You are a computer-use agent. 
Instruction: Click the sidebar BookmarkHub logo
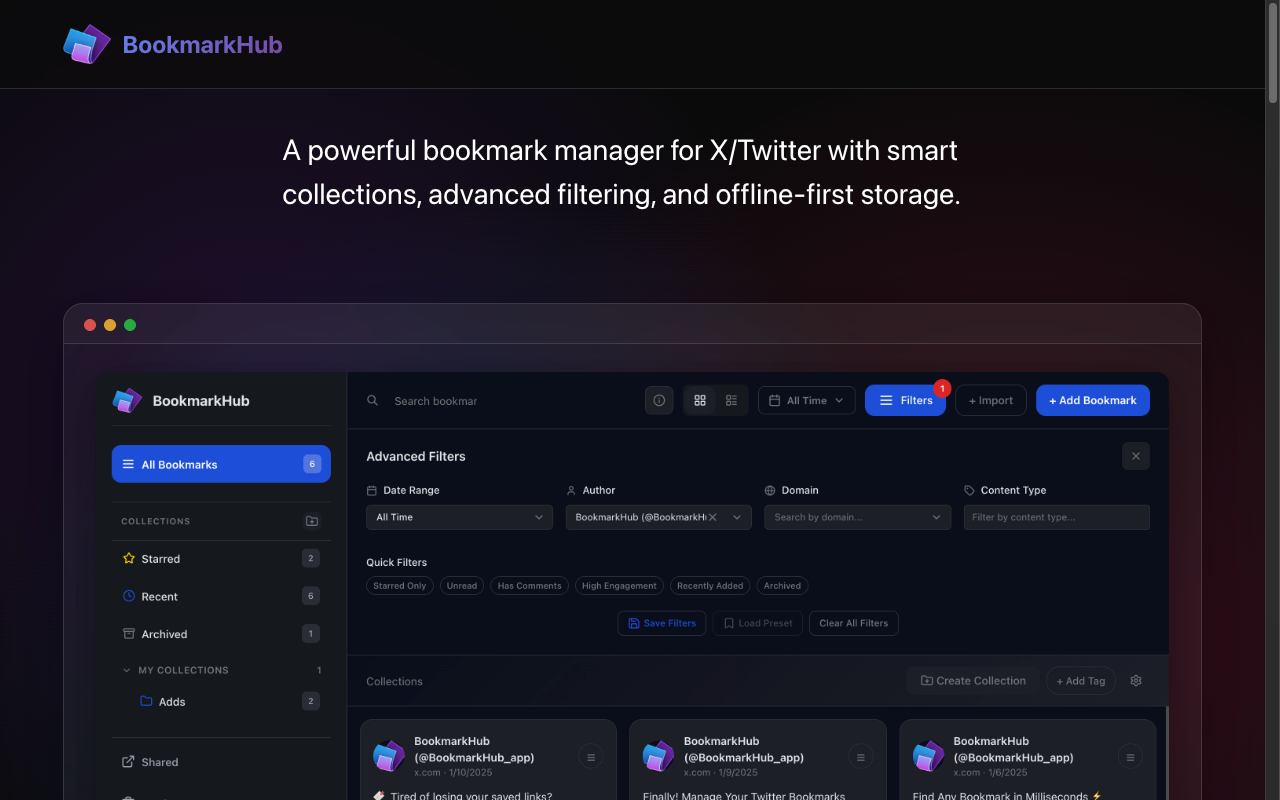[x=127, y=400]
